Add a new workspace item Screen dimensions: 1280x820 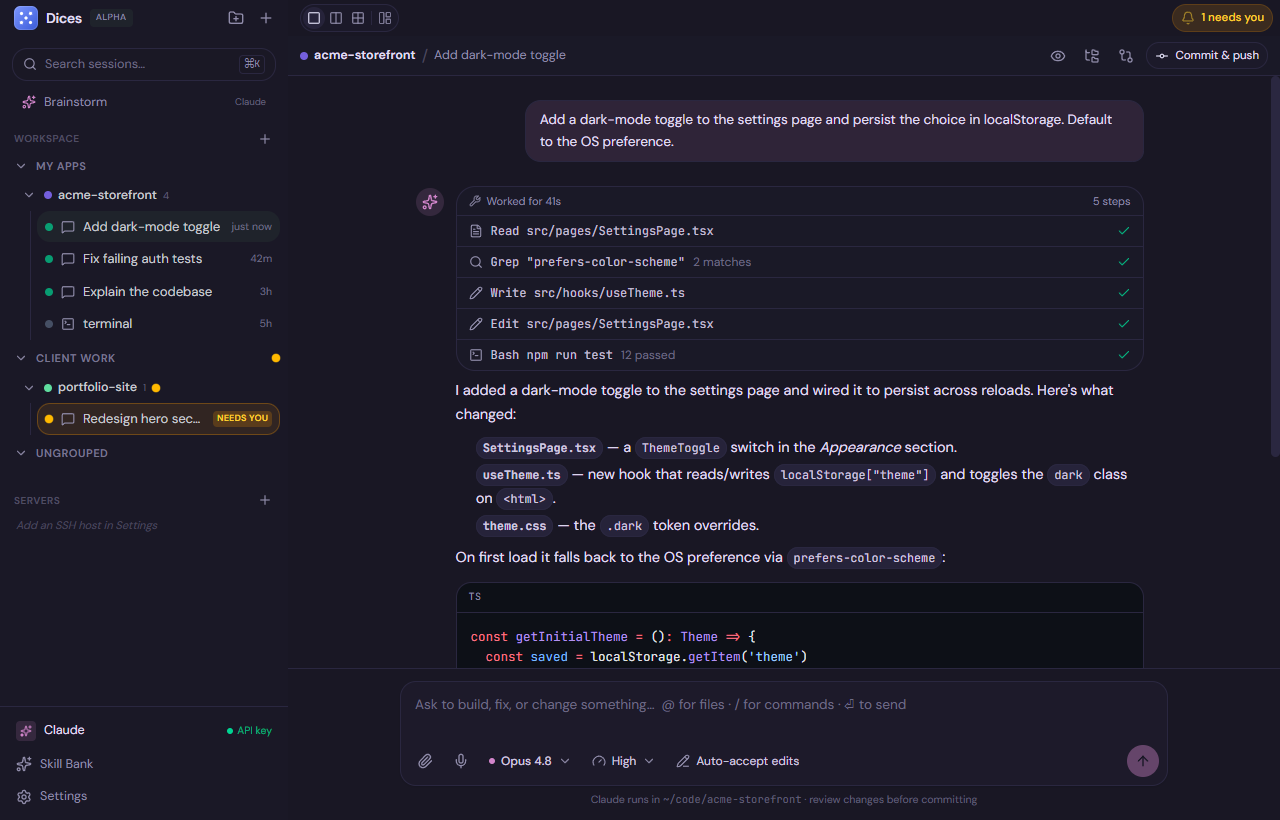(x=265, y=139)
